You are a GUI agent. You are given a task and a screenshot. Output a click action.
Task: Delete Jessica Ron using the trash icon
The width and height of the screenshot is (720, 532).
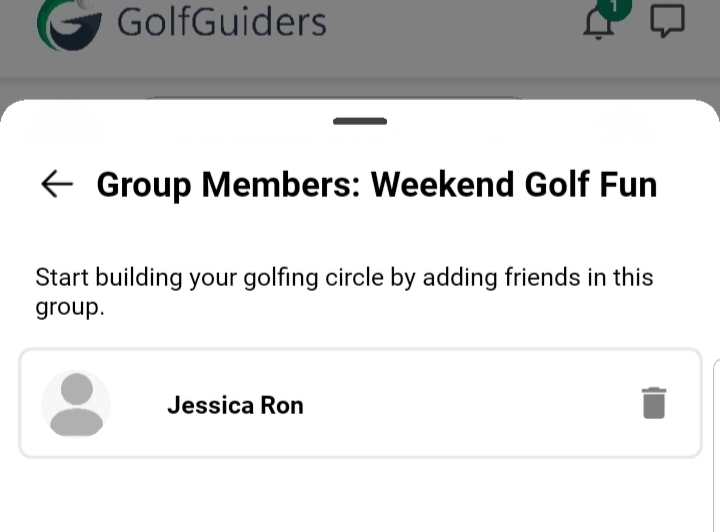(654, 403)
